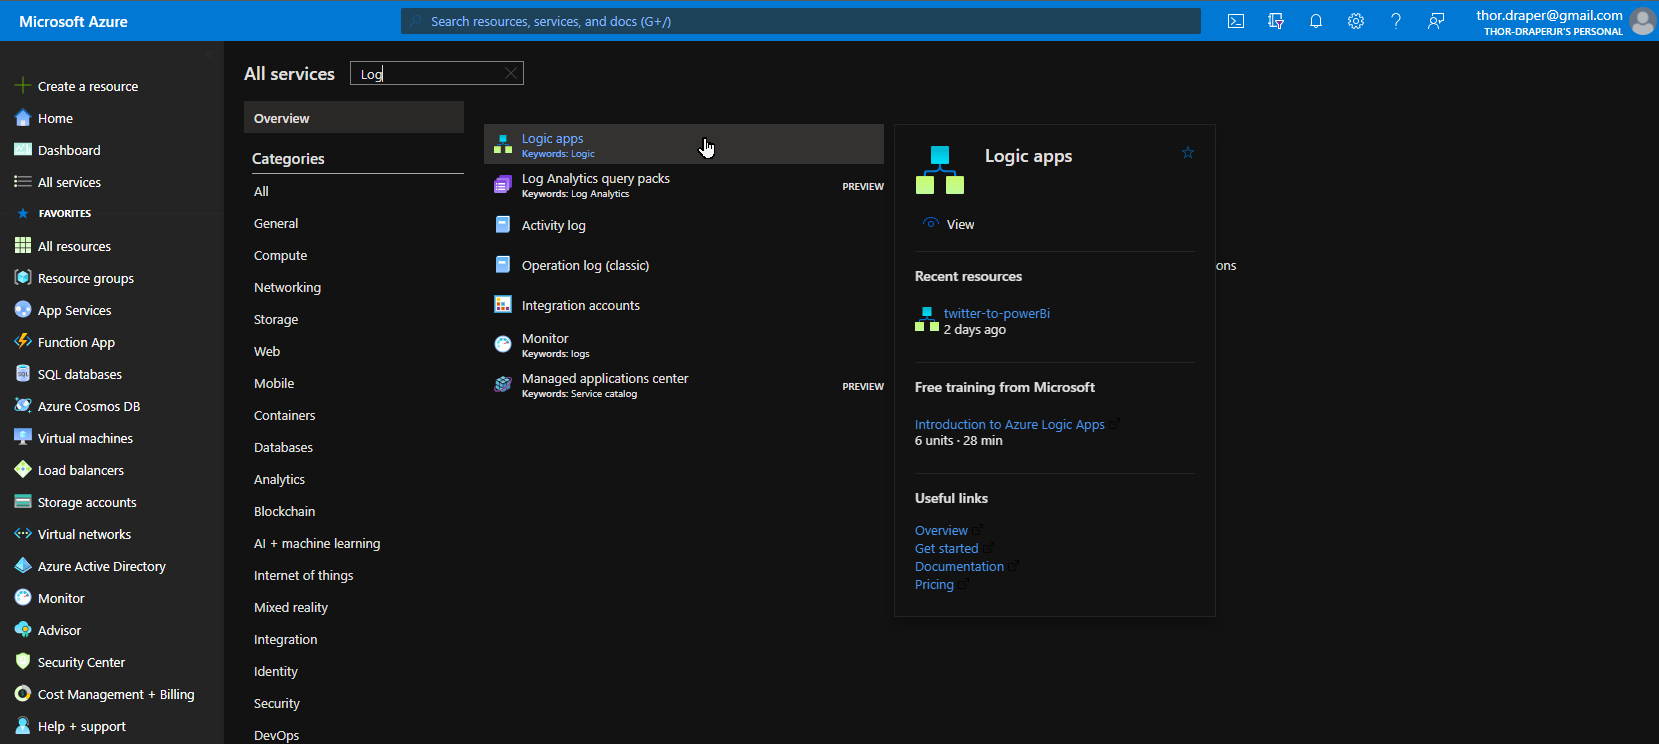Click the Home icon in the sidebar

tap(23, 118)
